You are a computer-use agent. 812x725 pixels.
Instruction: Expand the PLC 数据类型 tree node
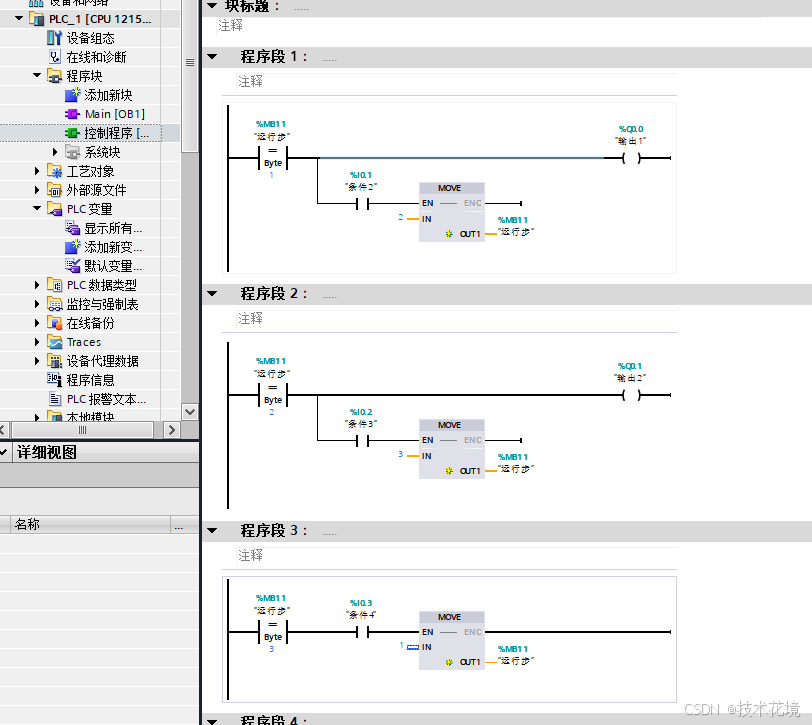(x=37, y=285)
